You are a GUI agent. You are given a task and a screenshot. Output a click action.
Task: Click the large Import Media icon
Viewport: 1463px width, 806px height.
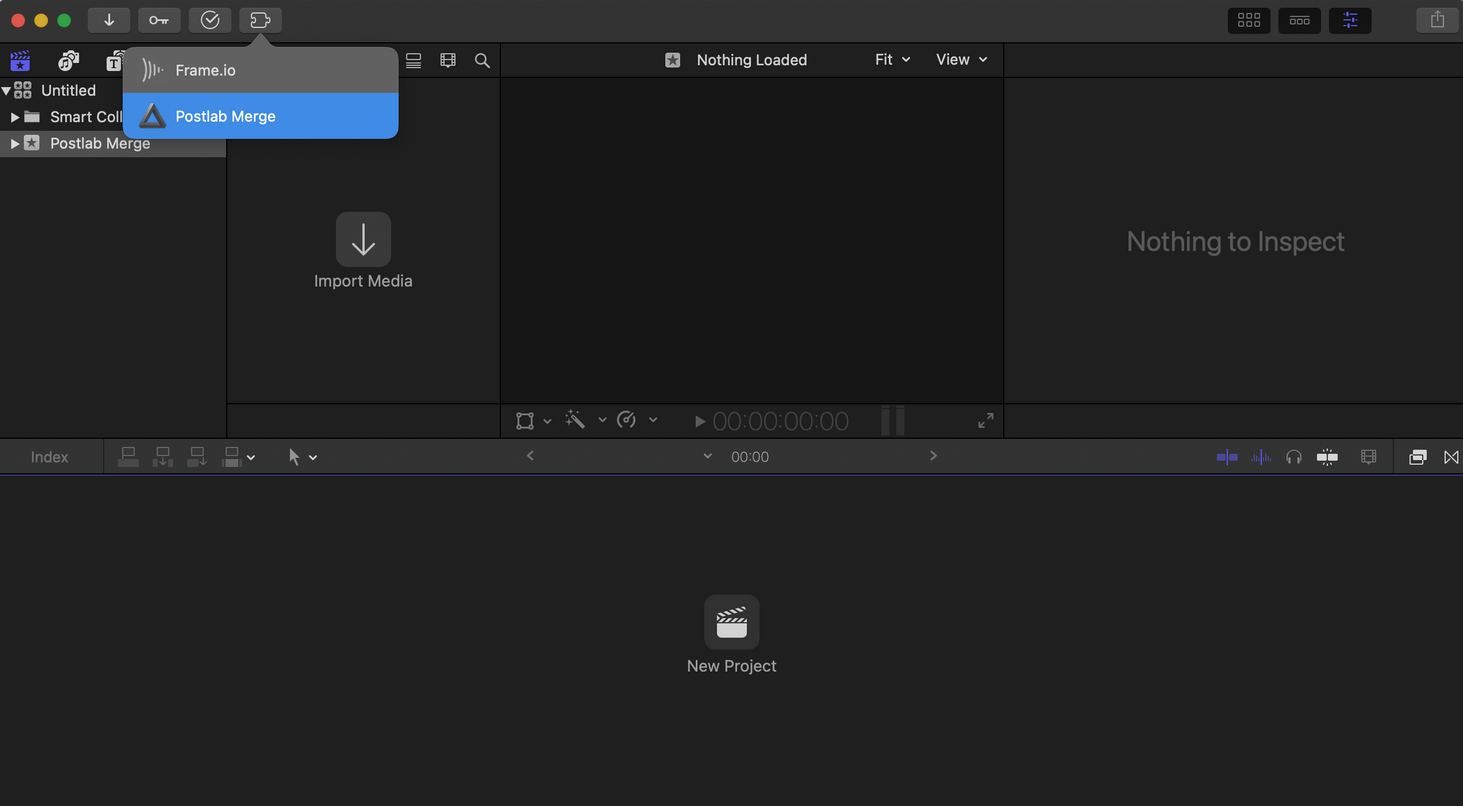[363, 239]
